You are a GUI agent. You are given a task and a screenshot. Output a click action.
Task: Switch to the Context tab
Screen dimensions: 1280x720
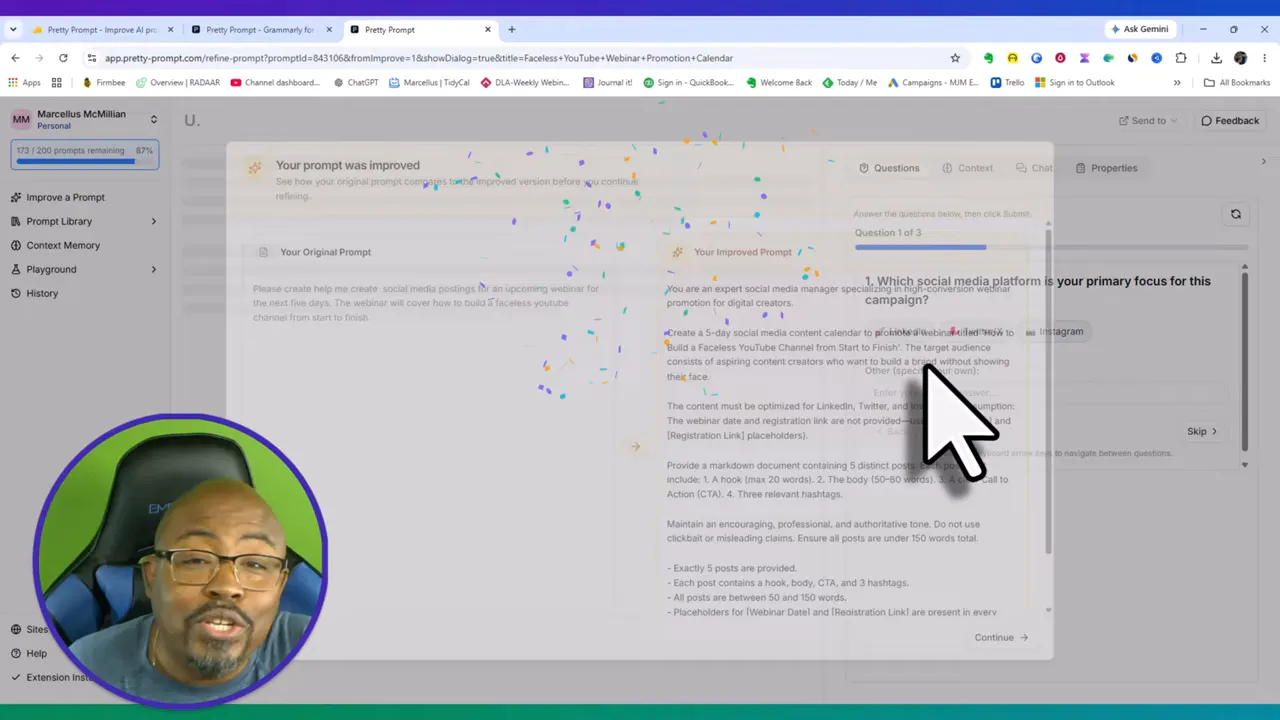click(967, 168)
